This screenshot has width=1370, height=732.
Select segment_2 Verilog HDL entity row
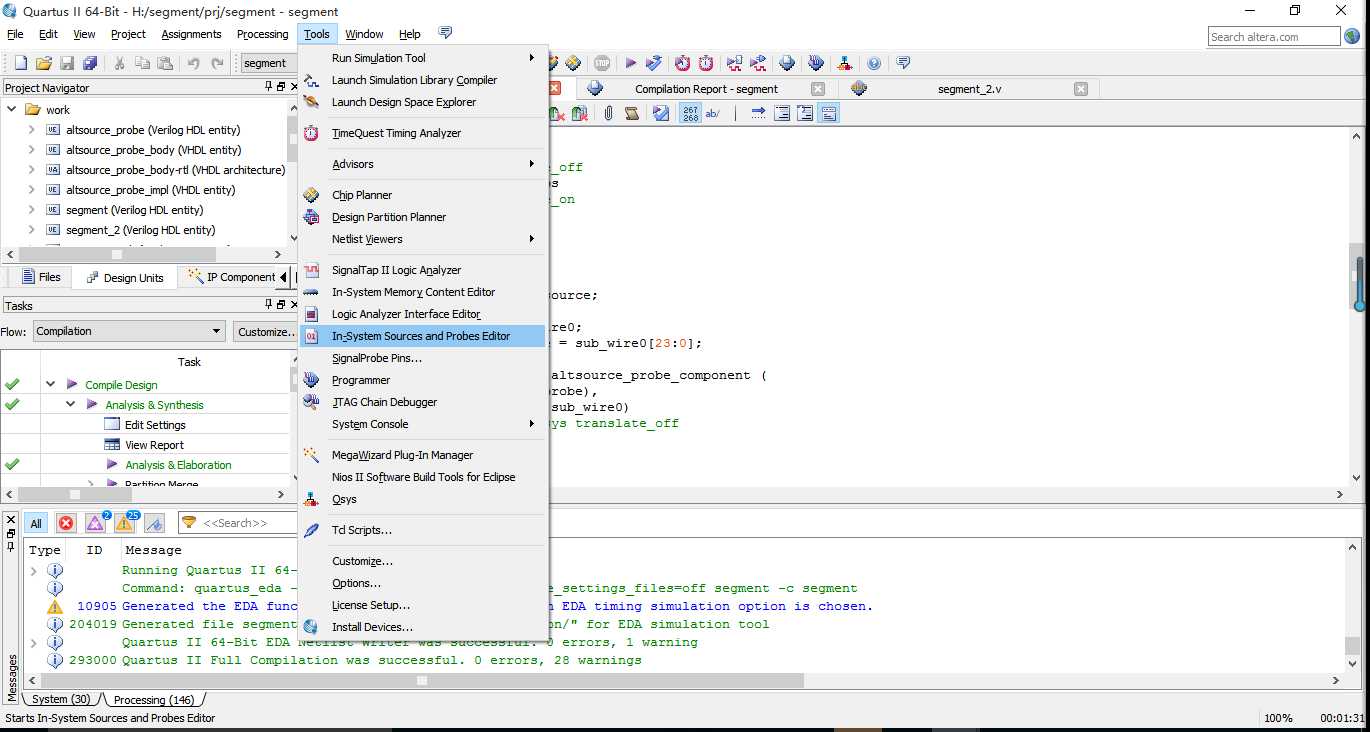click(140, 230)
